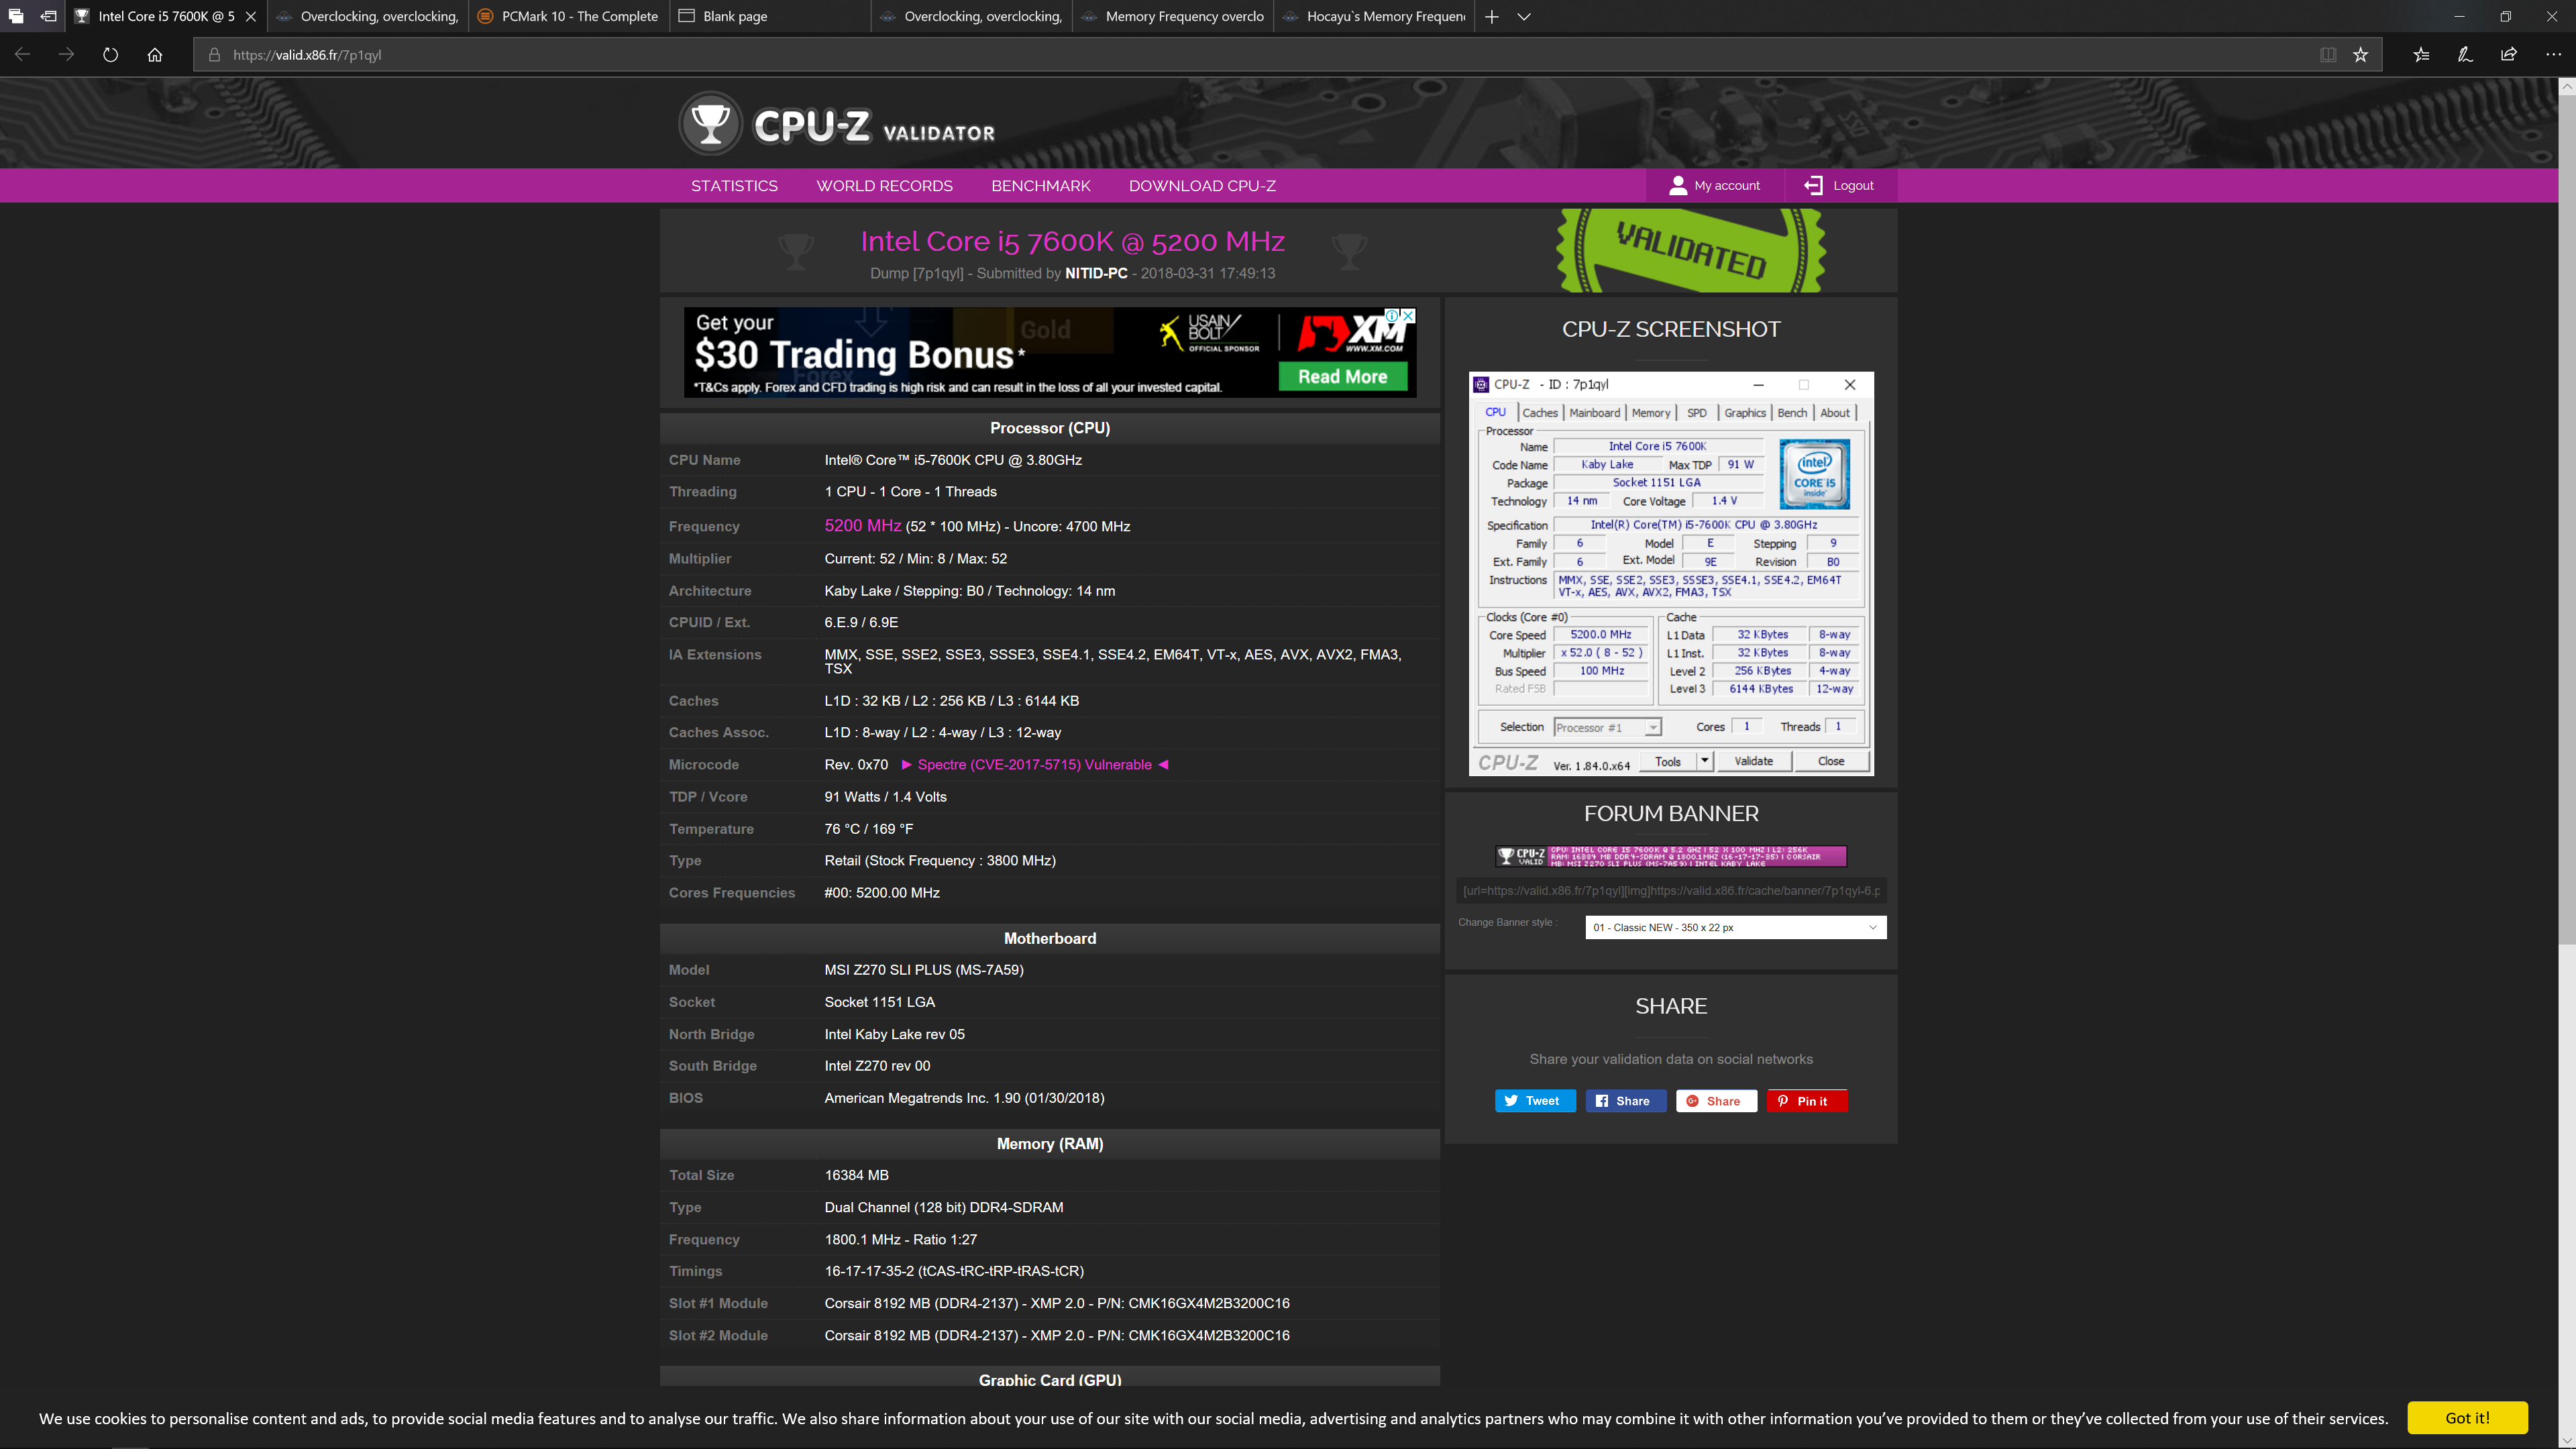Click the share page icon
2576x1449 pixels.
(2509, 55)
